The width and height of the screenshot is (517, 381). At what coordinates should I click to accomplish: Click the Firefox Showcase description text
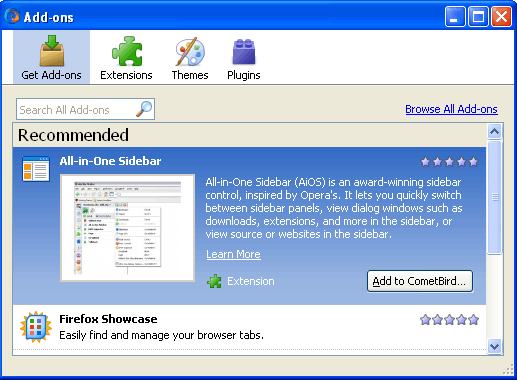tap(161, 335)
